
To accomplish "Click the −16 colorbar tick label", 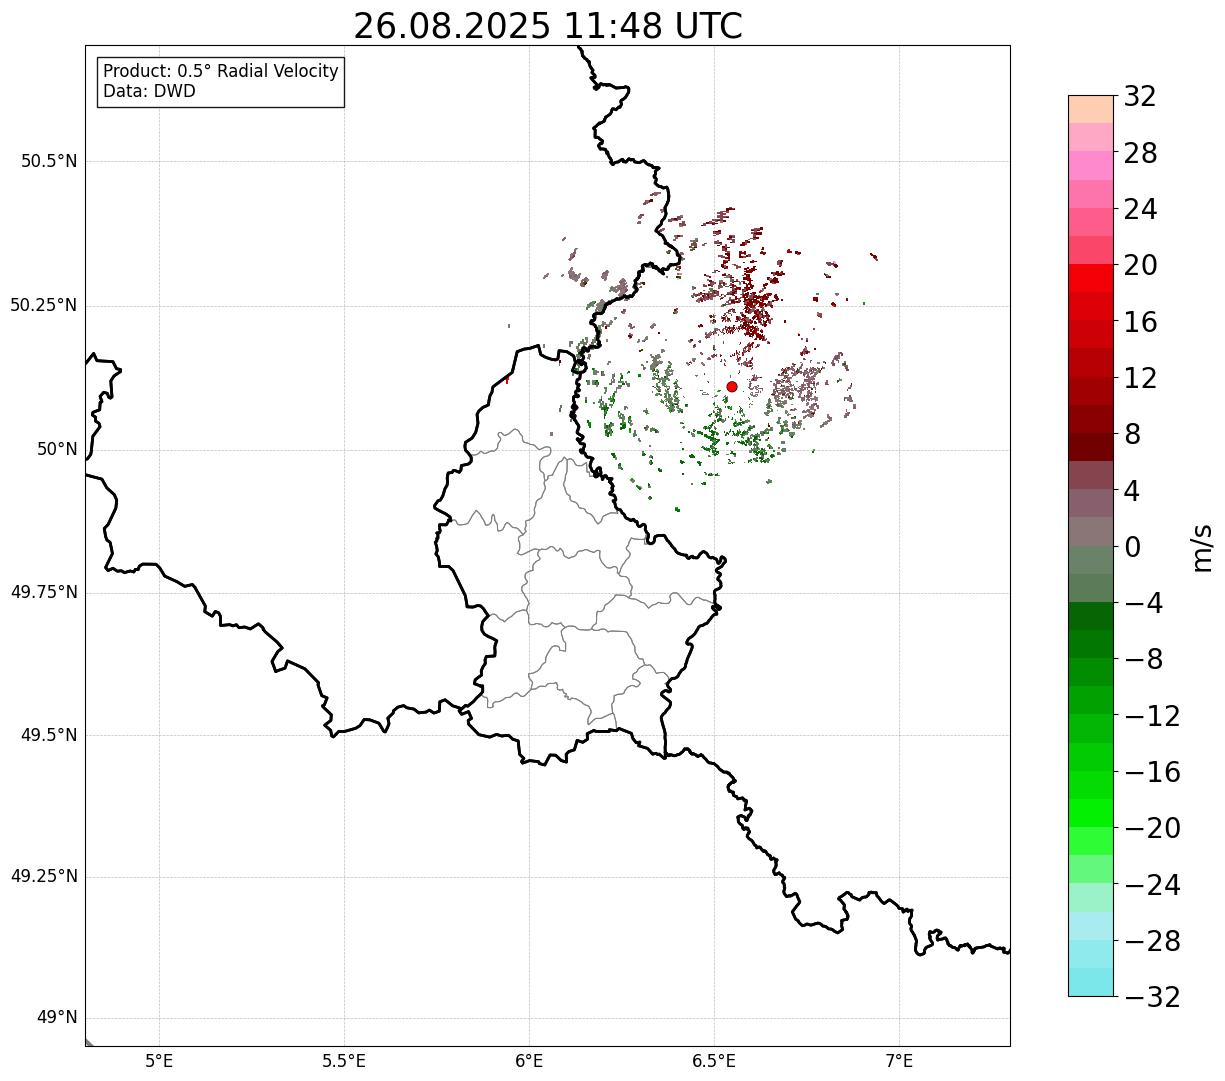I will pos(1151,772).
